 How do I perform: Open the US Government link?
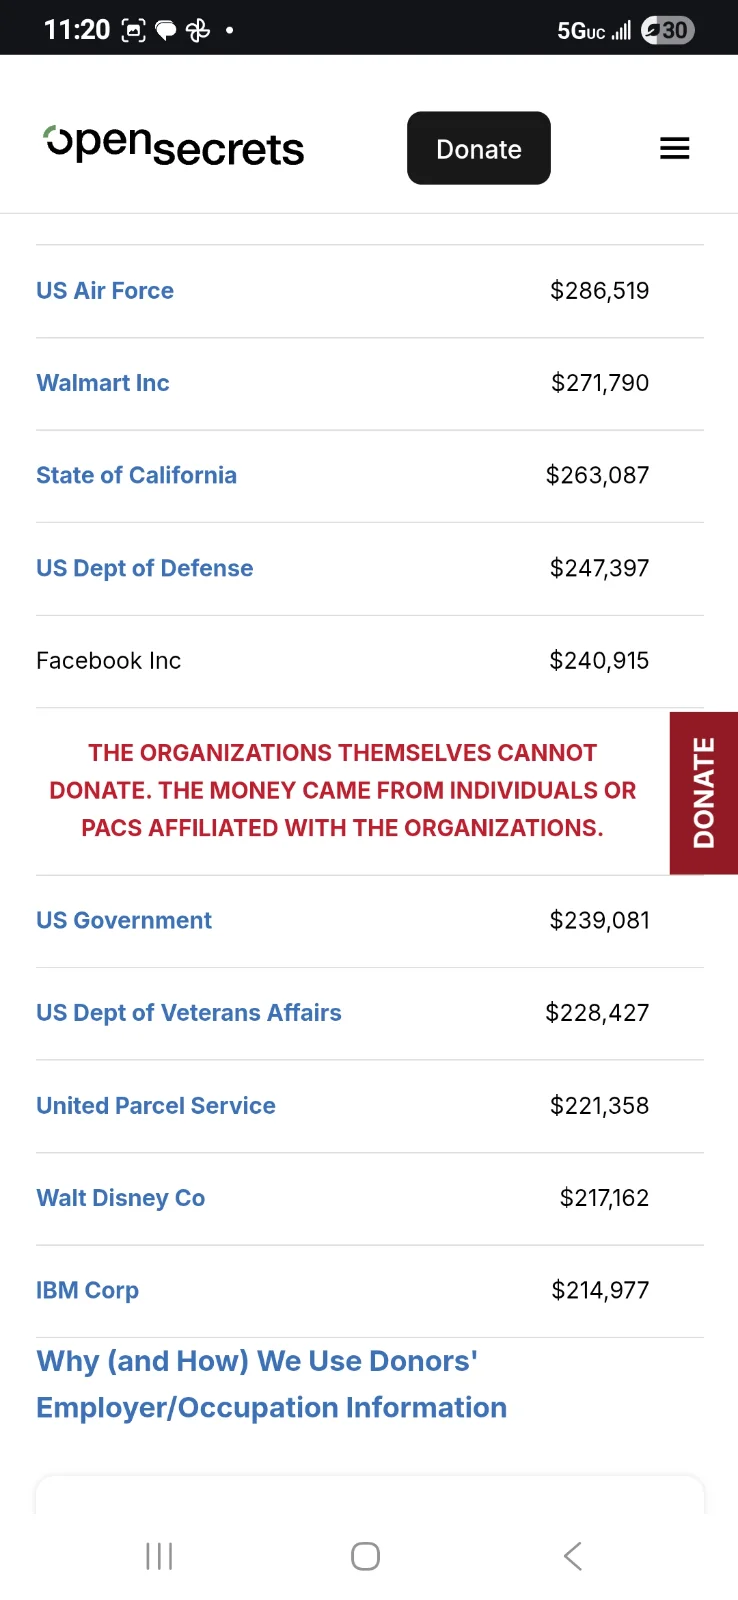click(x=124, y=920)
